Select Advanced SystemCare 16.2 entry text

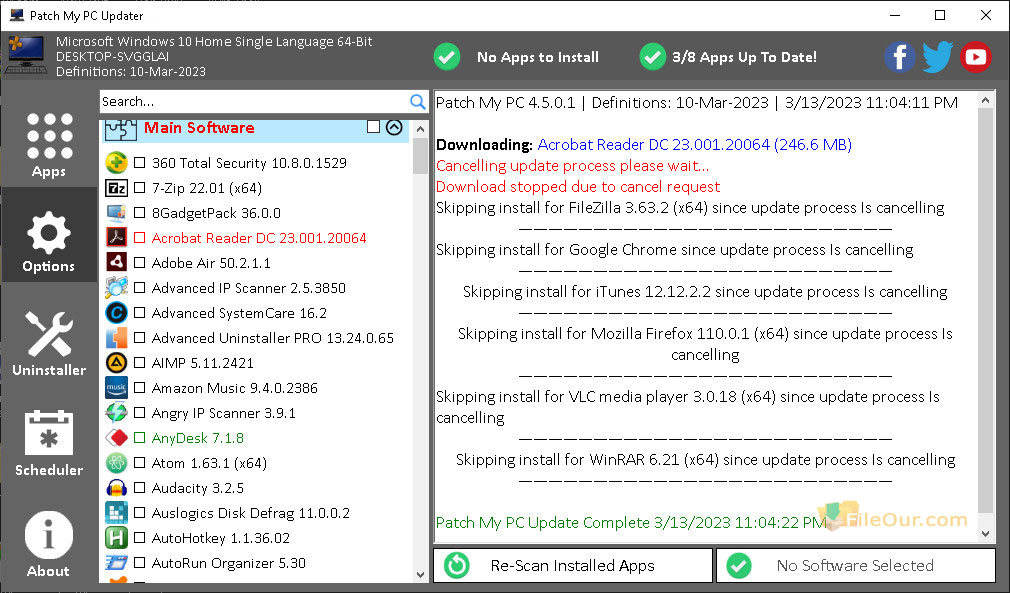coord(239,314)
